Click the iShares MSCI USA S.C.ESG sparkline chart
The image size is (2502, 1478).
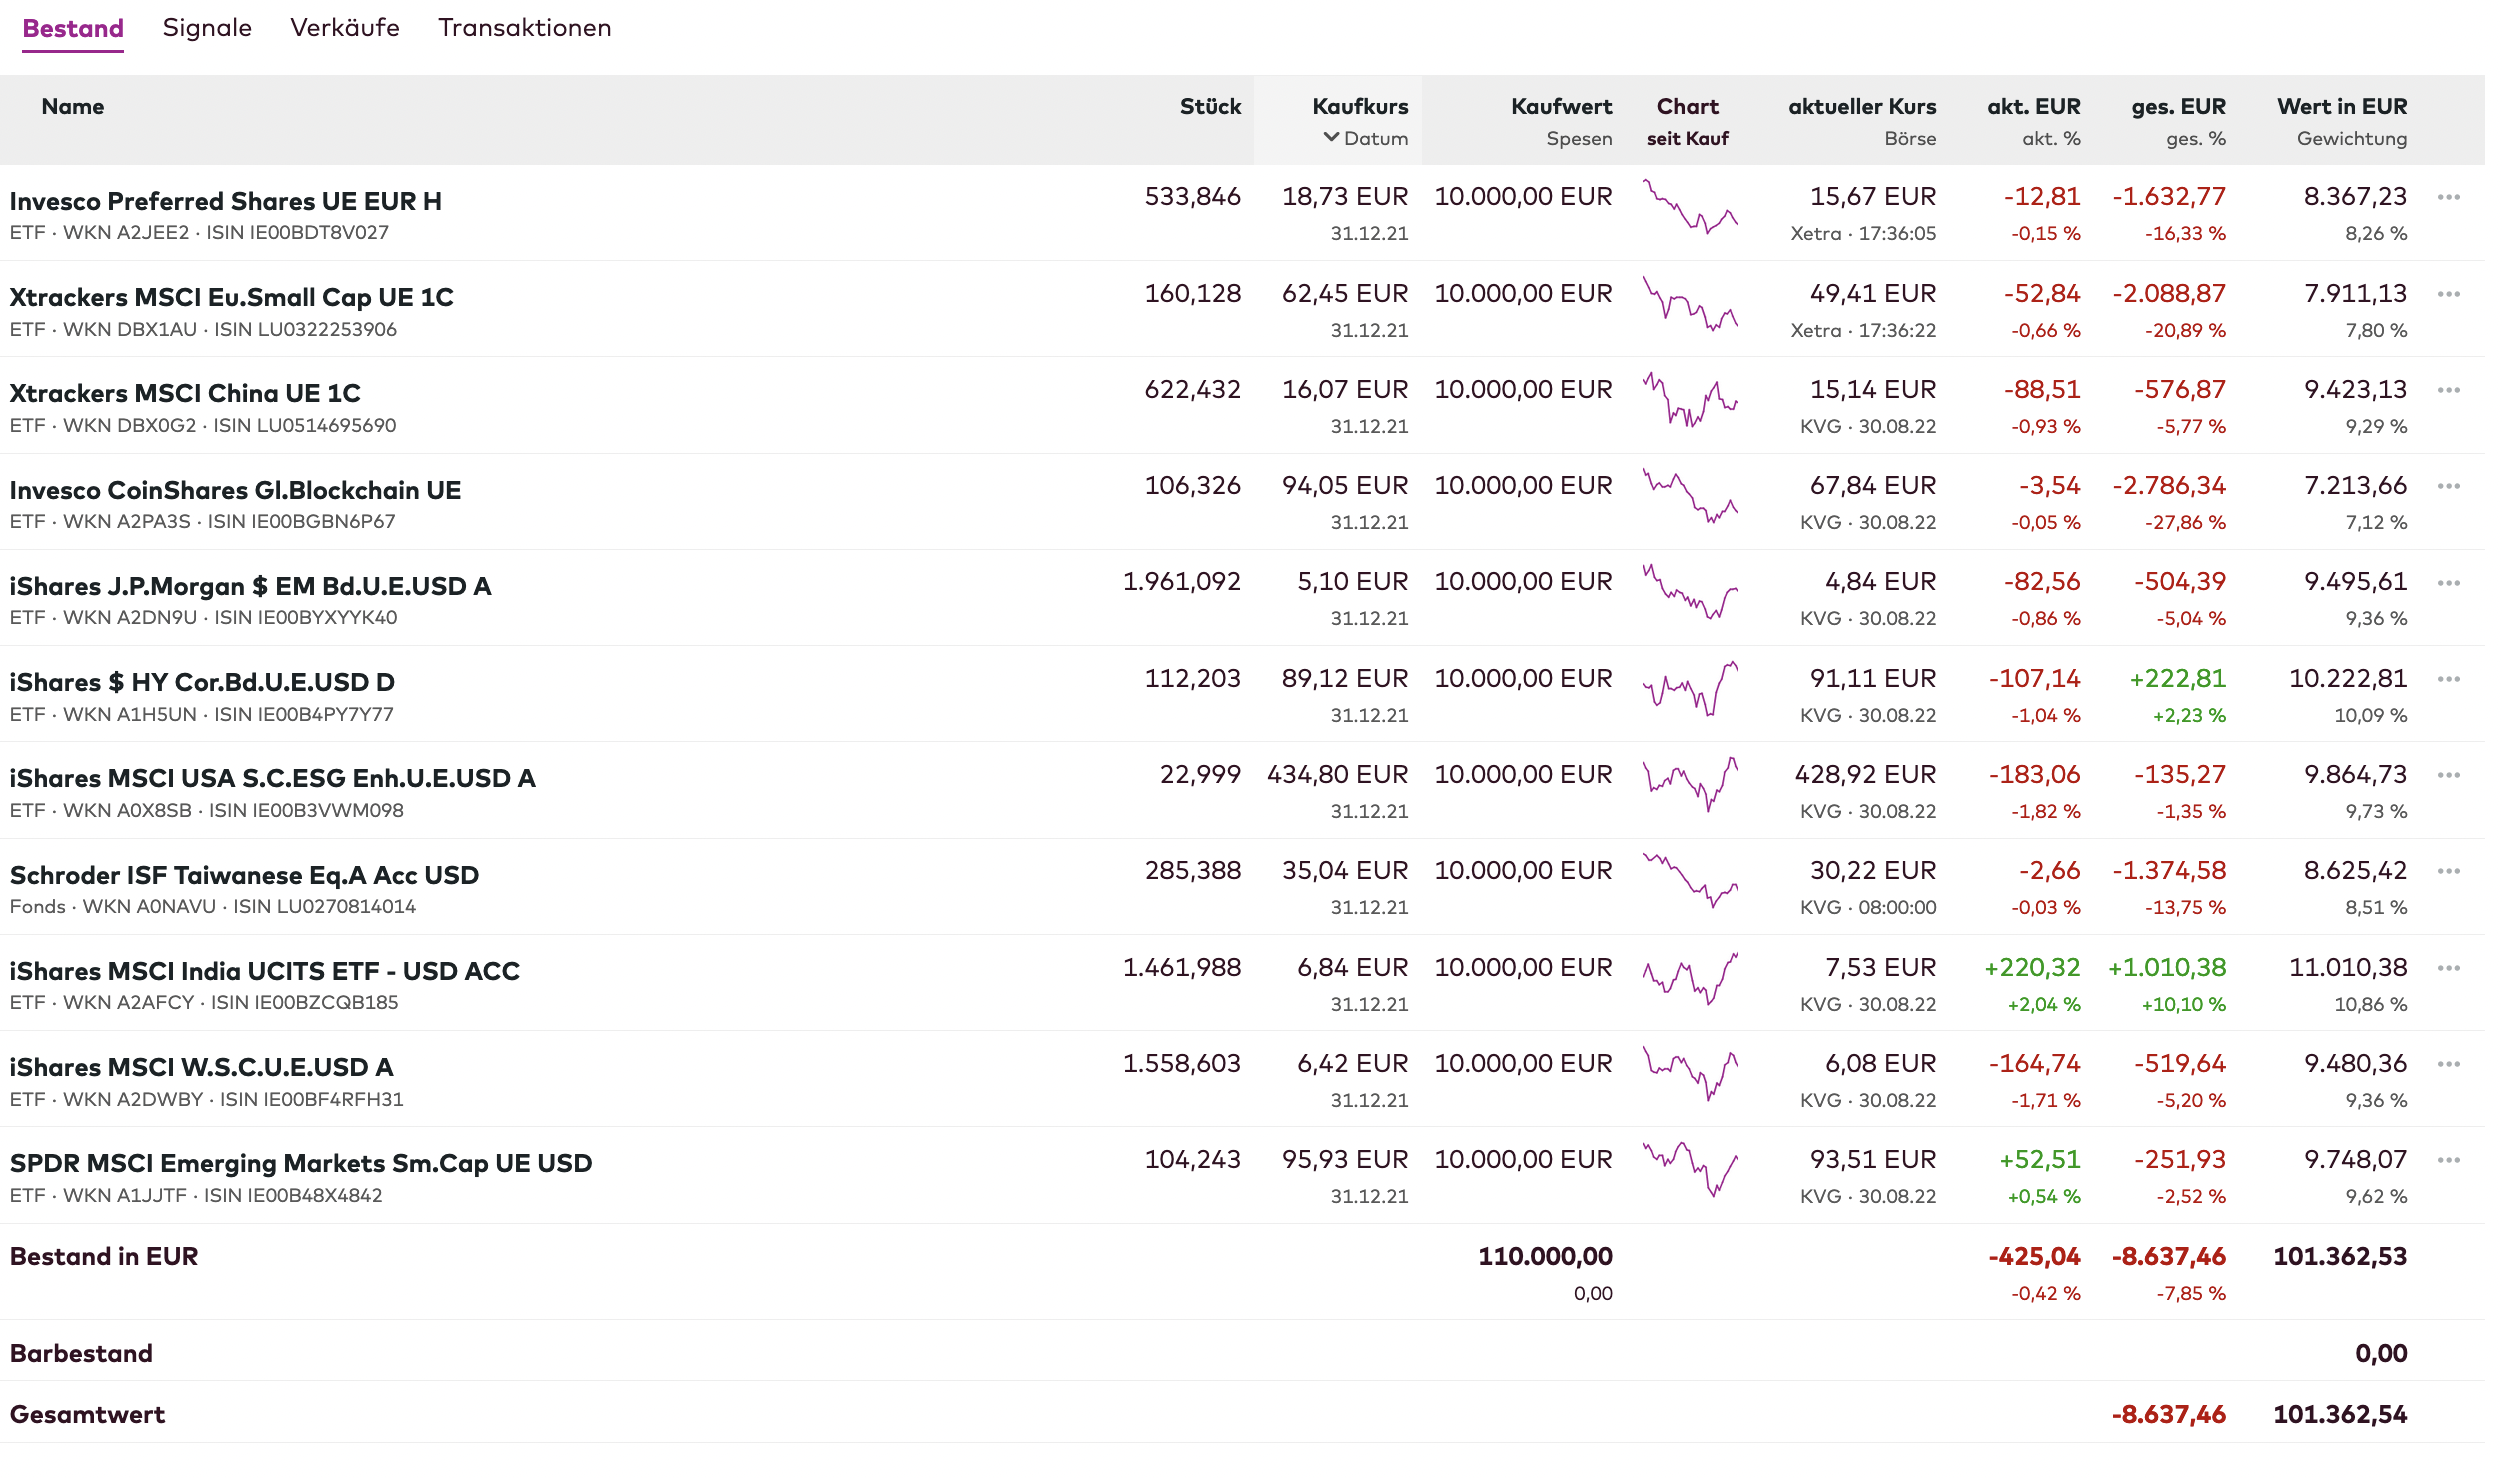coord(1690,784)
